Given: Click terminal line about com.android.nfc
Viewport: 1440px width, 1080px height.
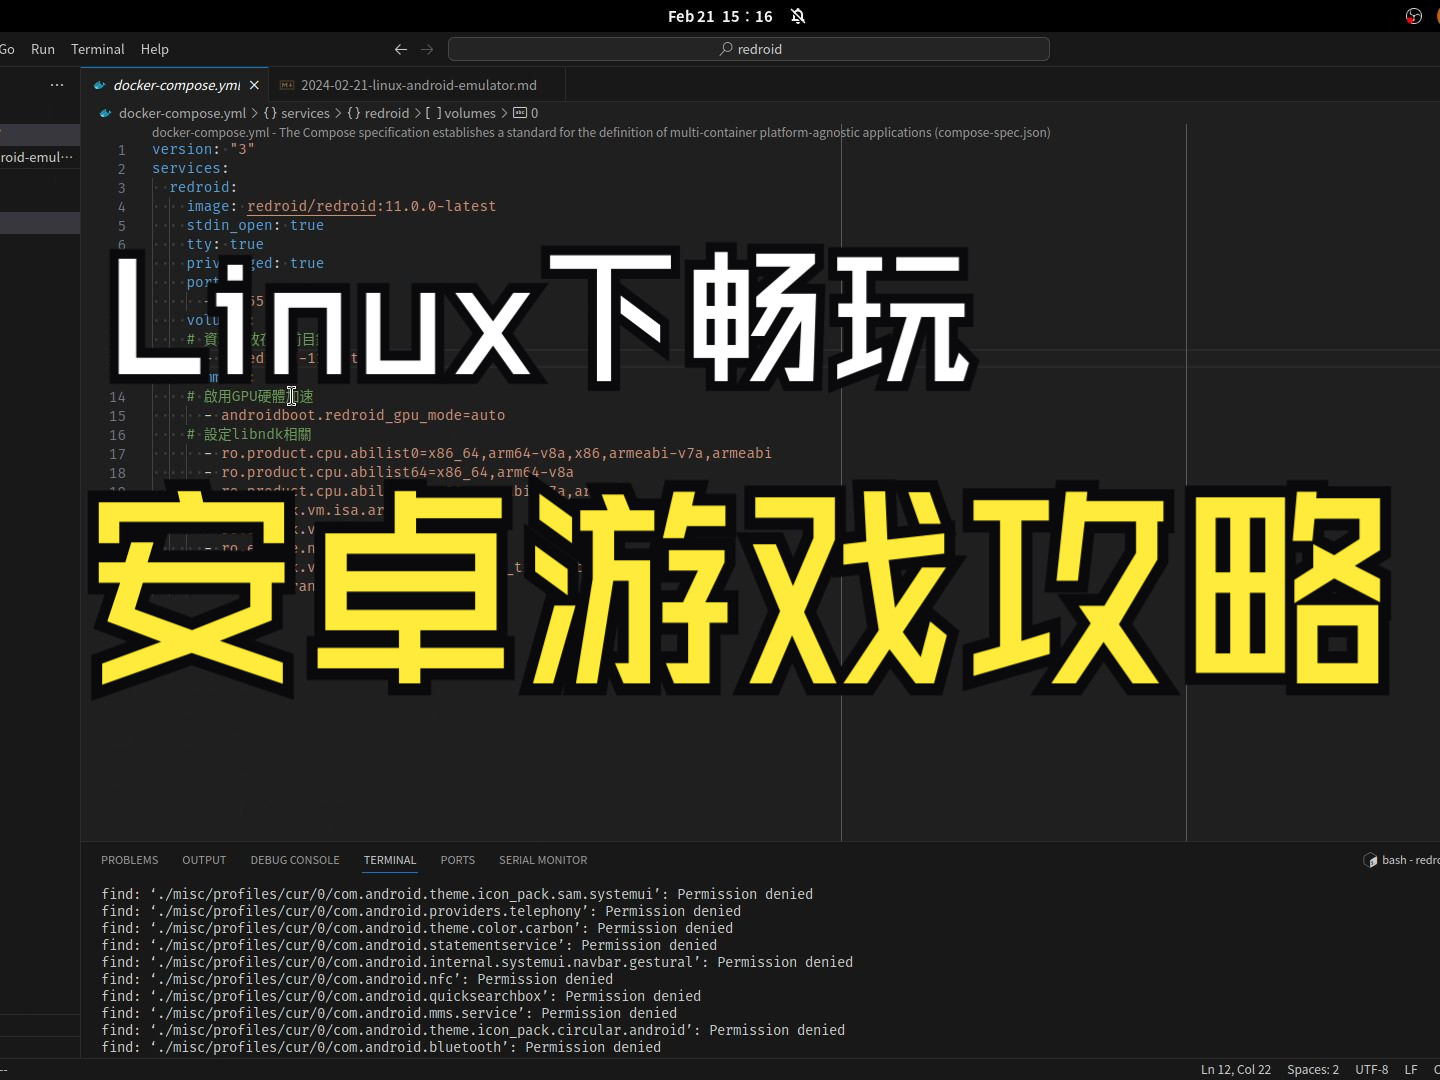Looking at the screenshot, I should [x=357, y=979].
